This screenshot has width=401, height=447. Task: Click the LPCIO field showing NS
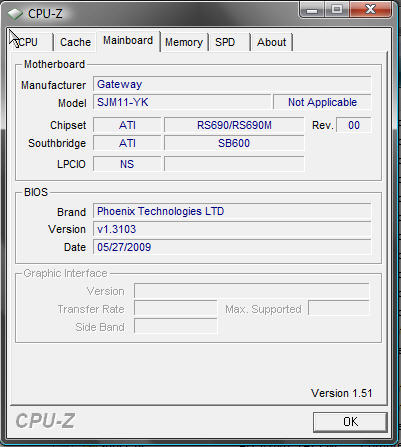(127, 164)
